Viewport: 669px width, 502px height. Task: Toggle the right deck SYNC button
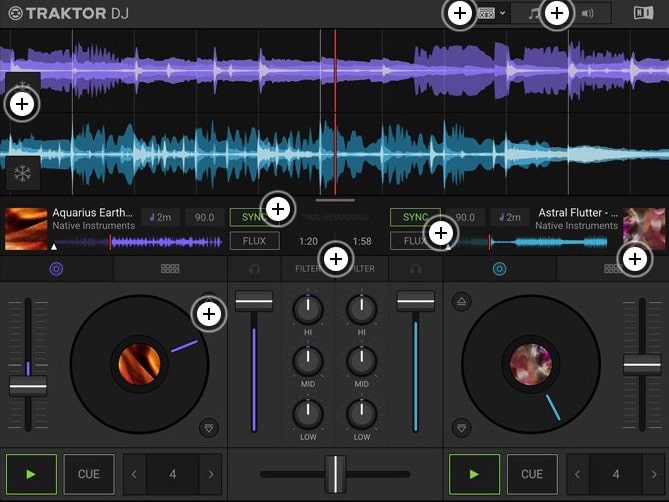414,217
